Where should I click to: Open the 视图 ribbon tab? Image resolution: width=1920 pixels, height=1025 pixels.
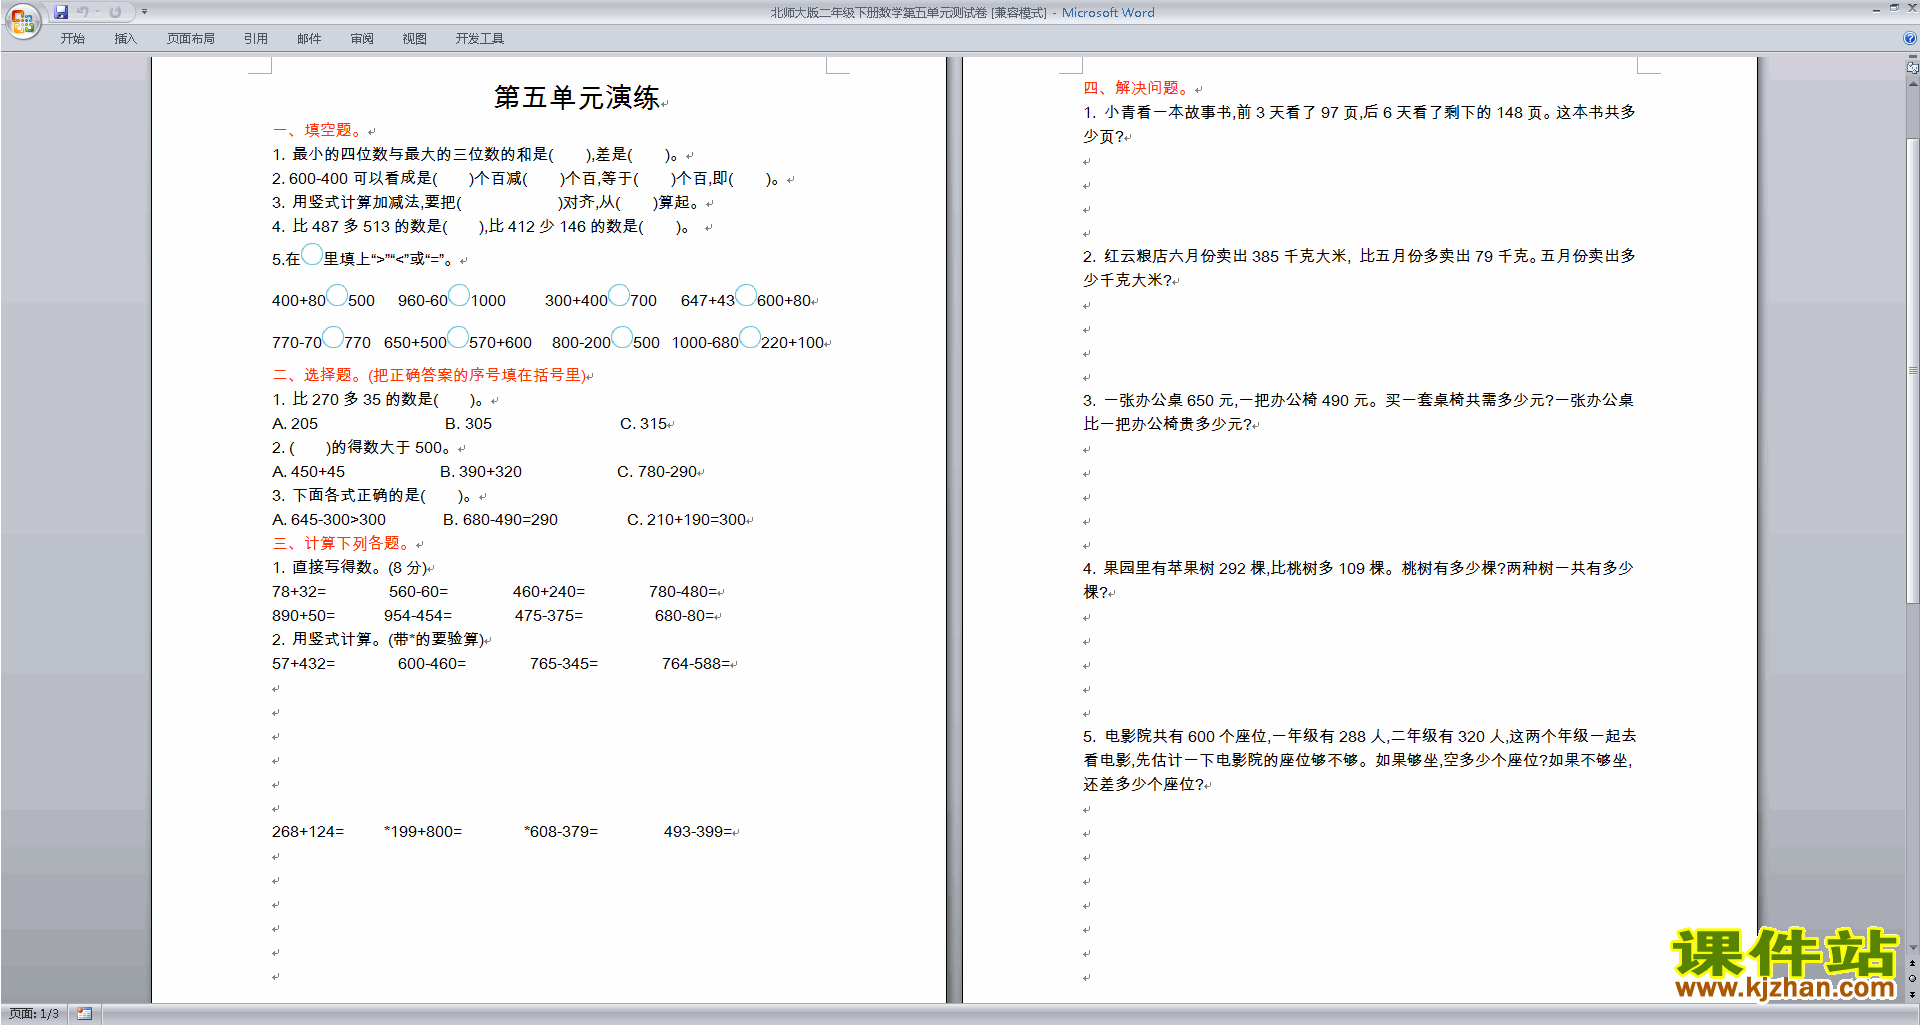[415, 38]
